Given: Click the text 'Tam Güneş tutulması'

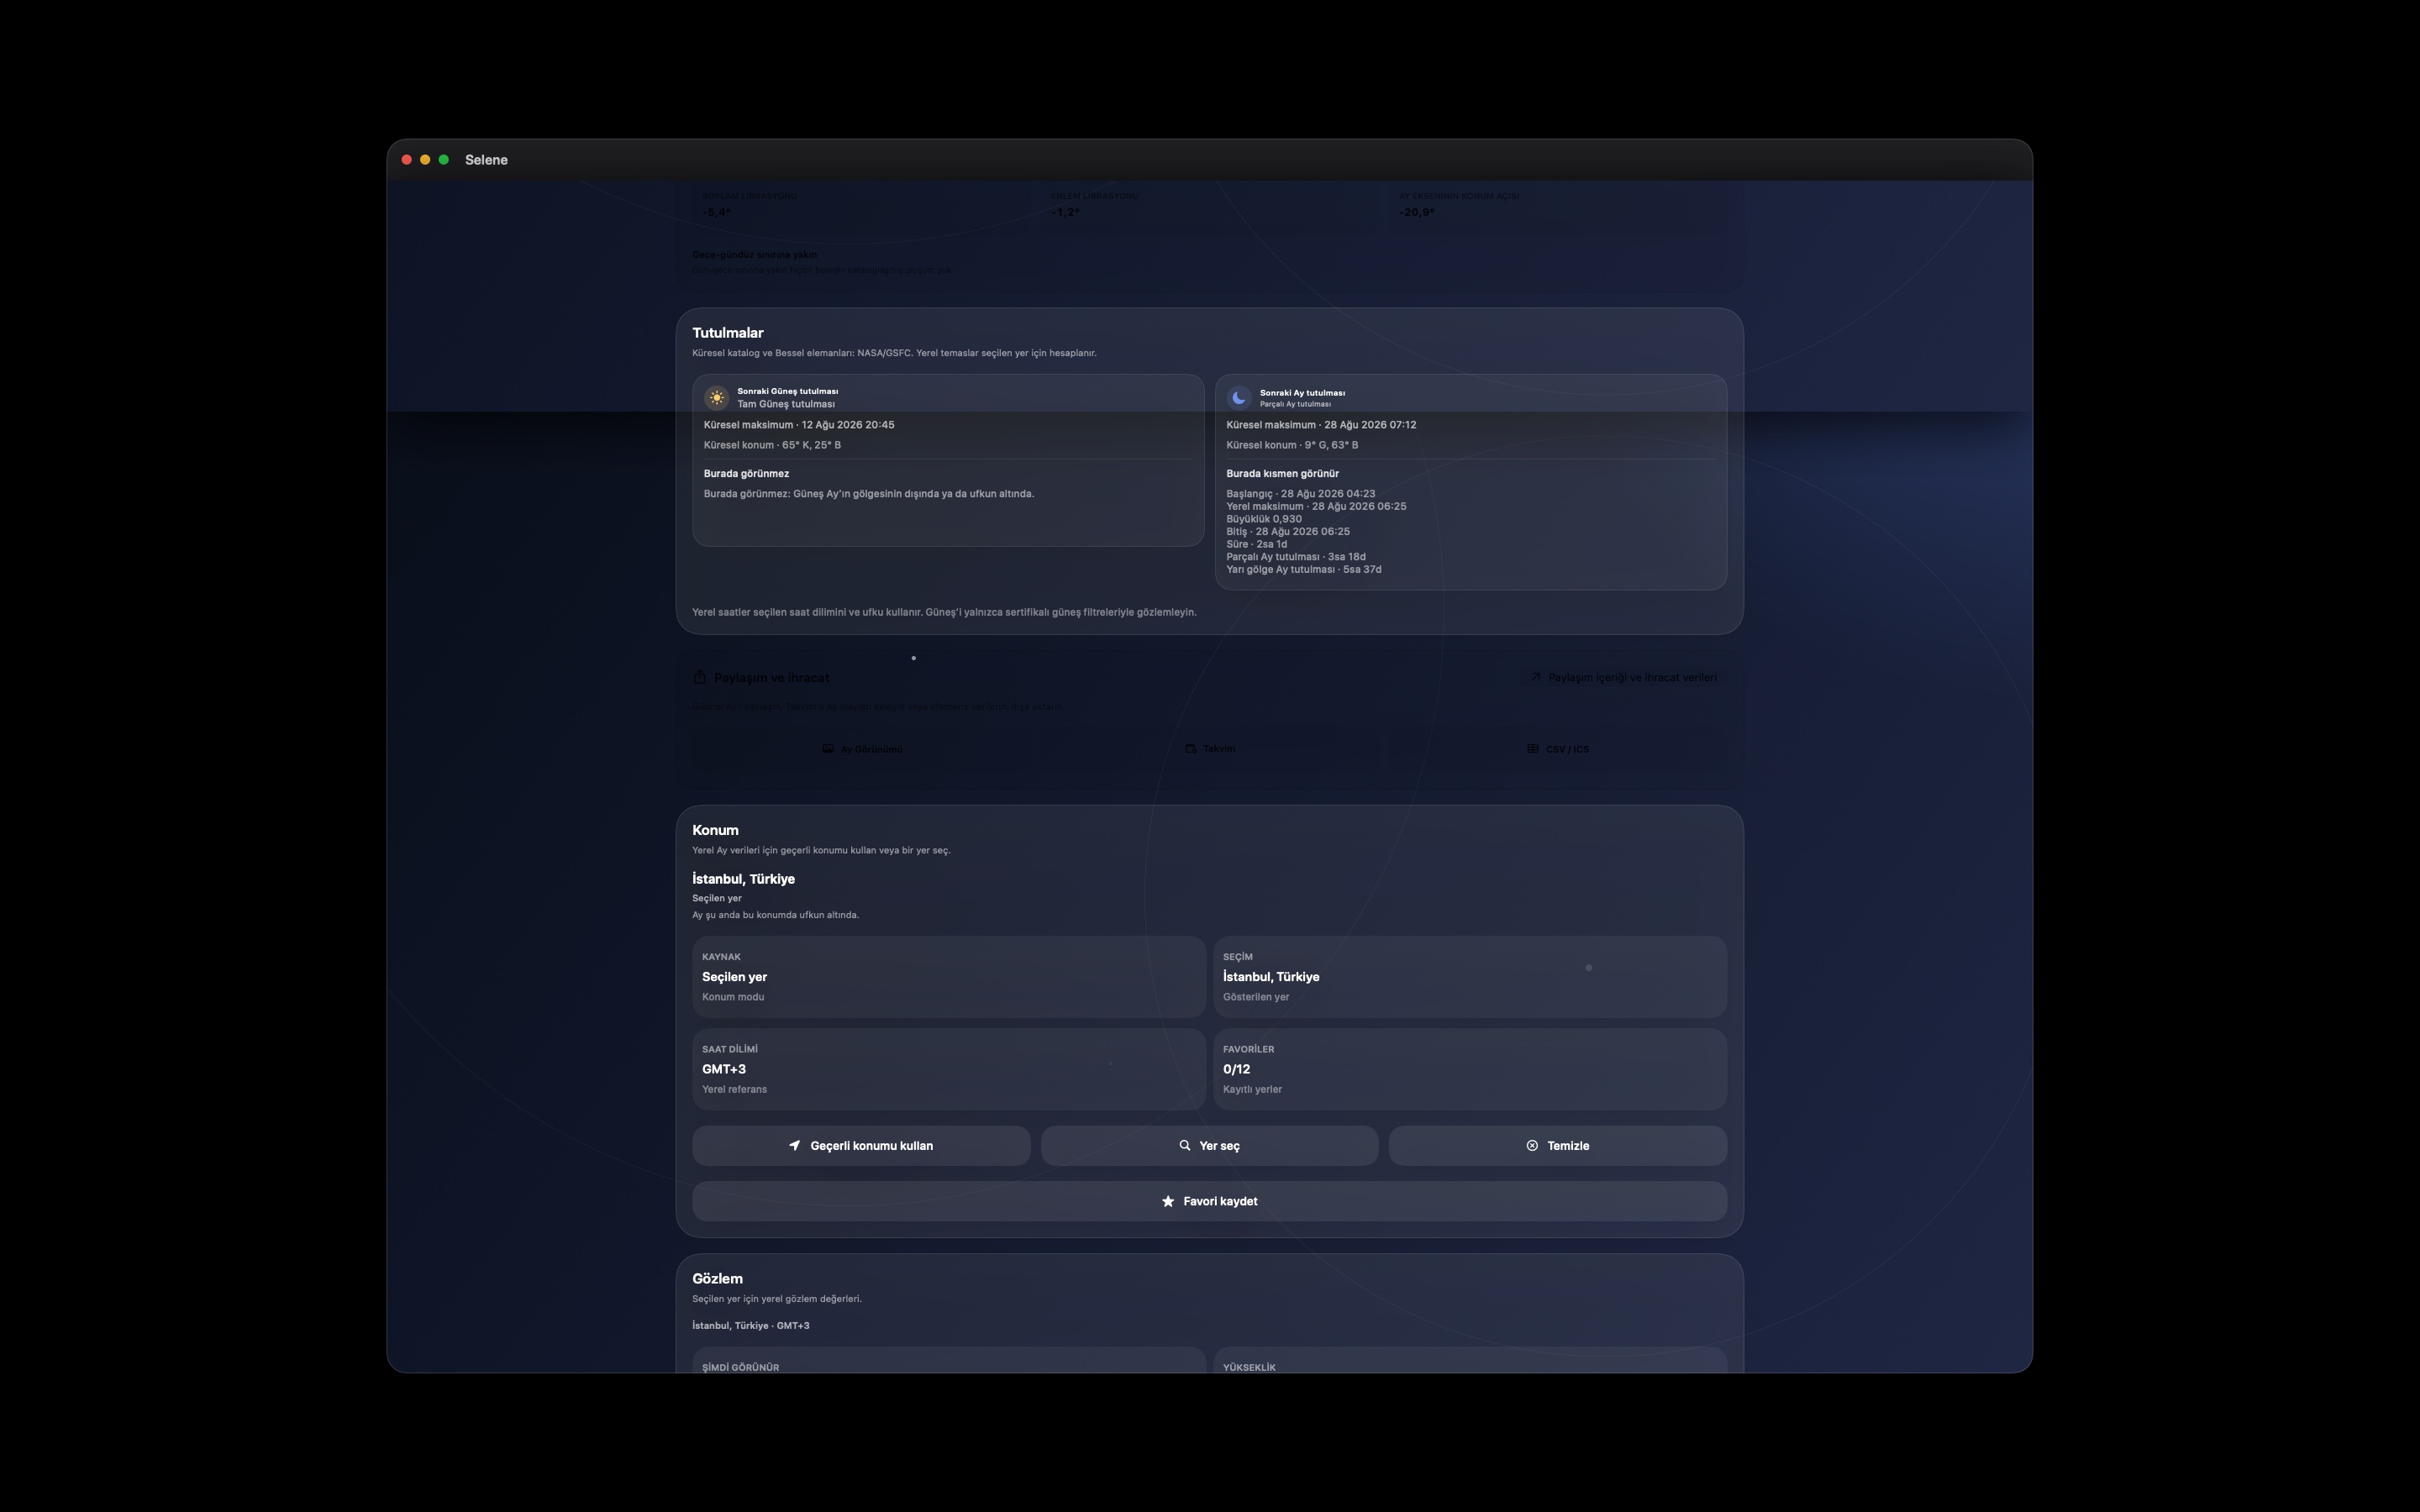Looking at the screenshot, I should click(x=786, y=404).
